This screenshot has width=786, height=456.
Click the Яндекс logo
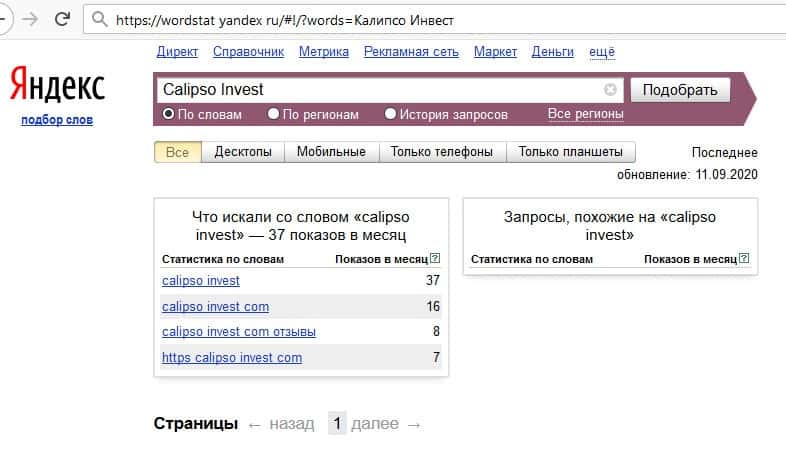coord(57,88)
